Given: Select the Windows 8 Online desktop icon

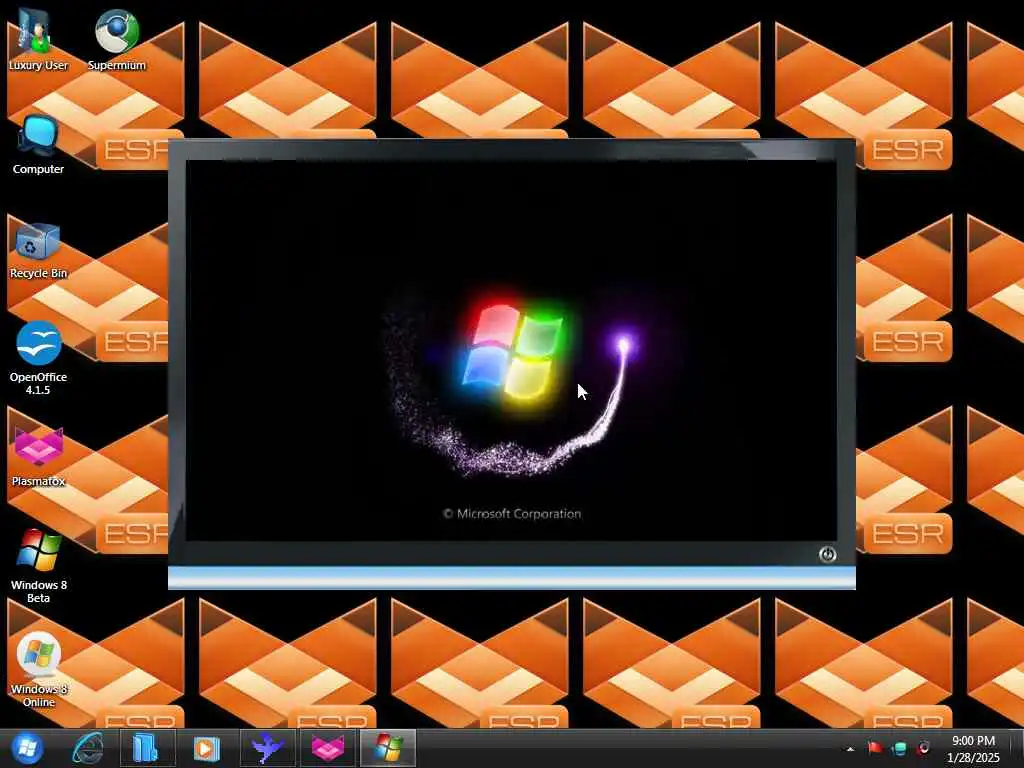Looking at the screenshot, I should click(x=38, y=669).
